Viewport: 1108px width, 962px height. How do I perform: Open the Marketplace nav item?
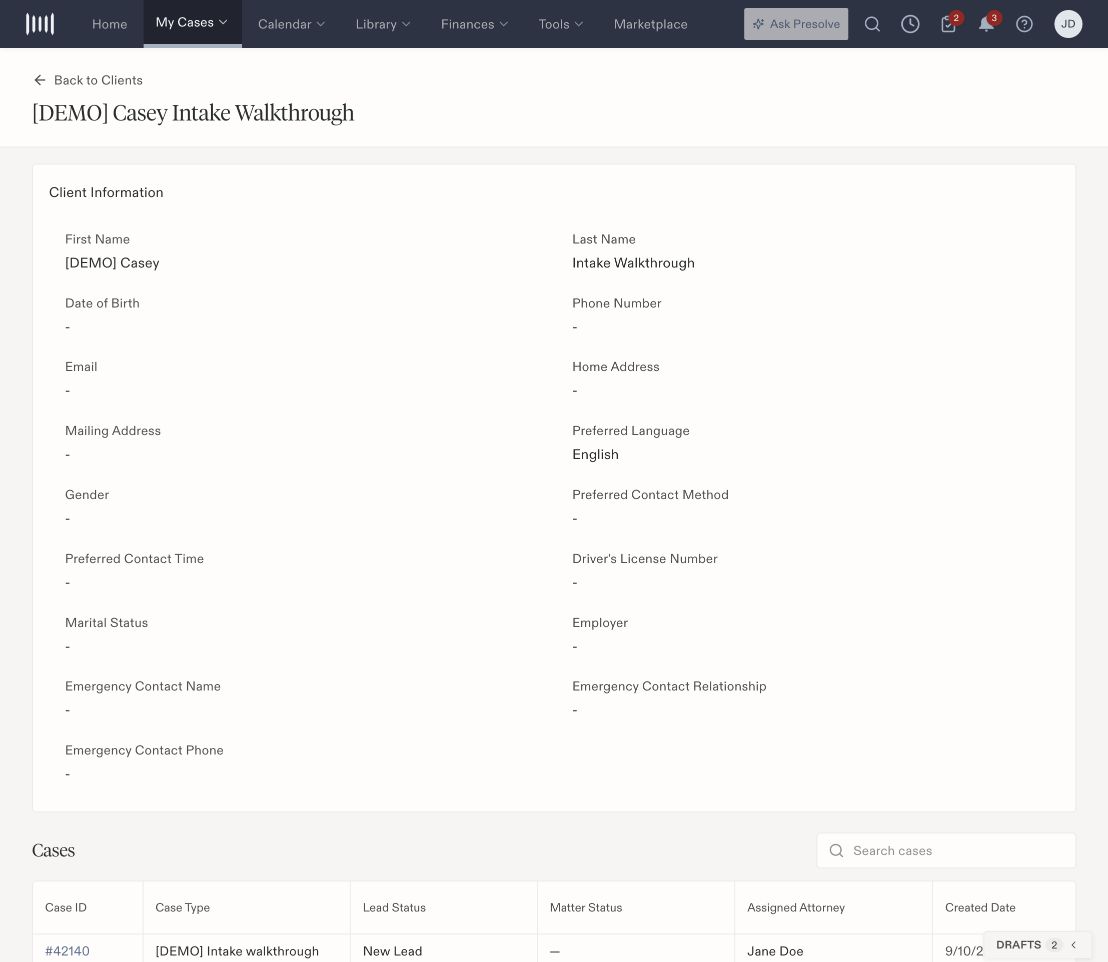[x=650, y=24]
